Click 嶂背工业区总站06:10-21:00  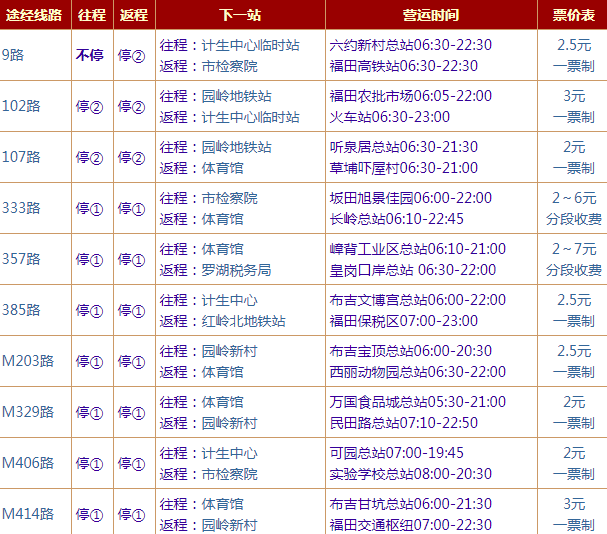[x=418, y=249]
